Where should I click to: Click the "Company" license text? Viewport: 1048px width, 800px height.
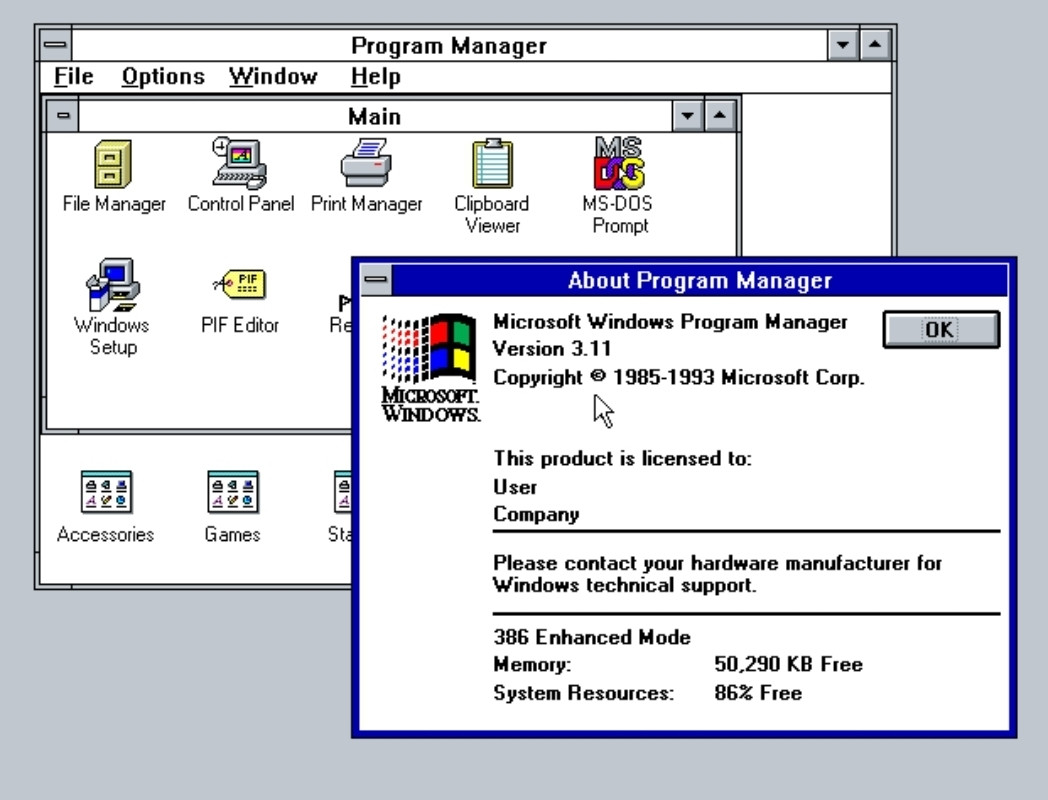536,515
